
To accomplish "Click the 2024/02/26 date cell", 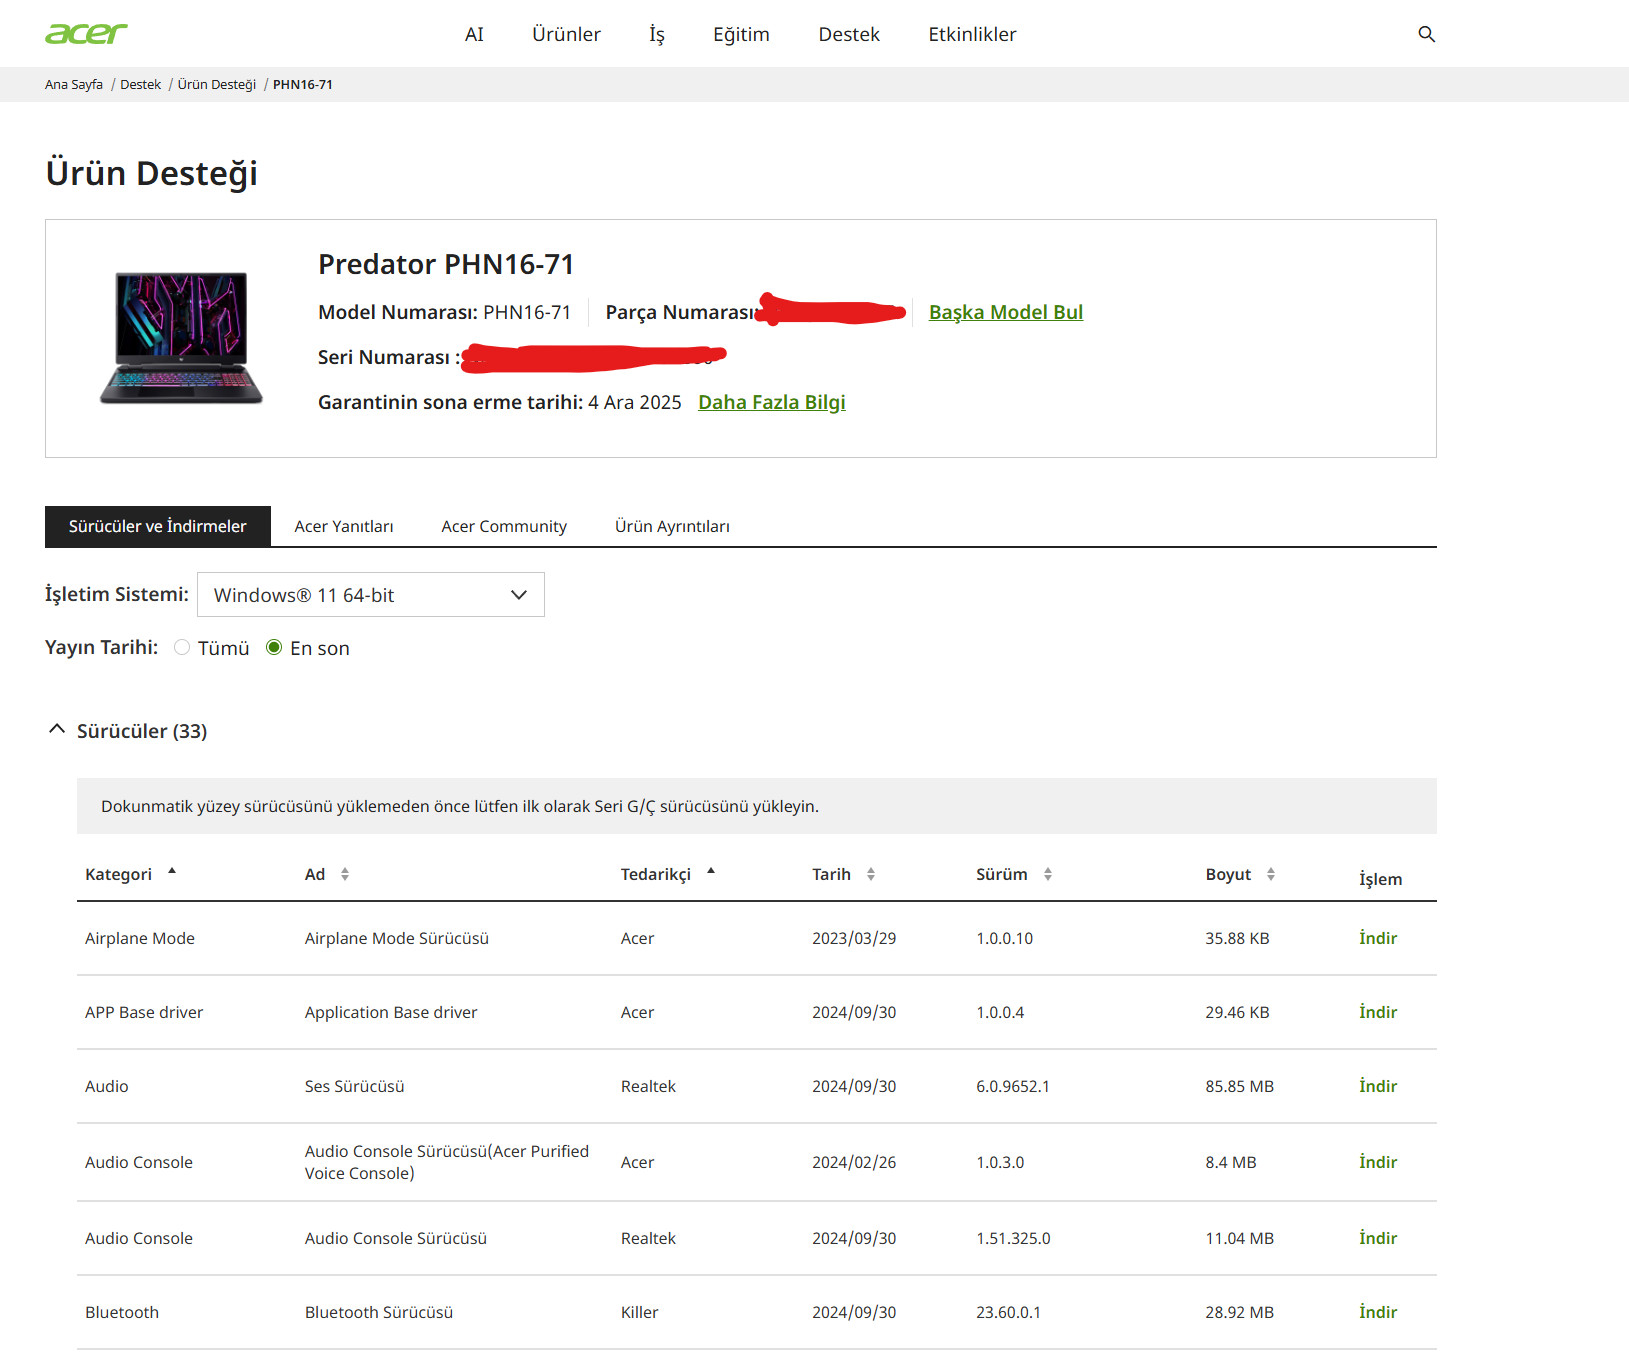I will 854,1162.
